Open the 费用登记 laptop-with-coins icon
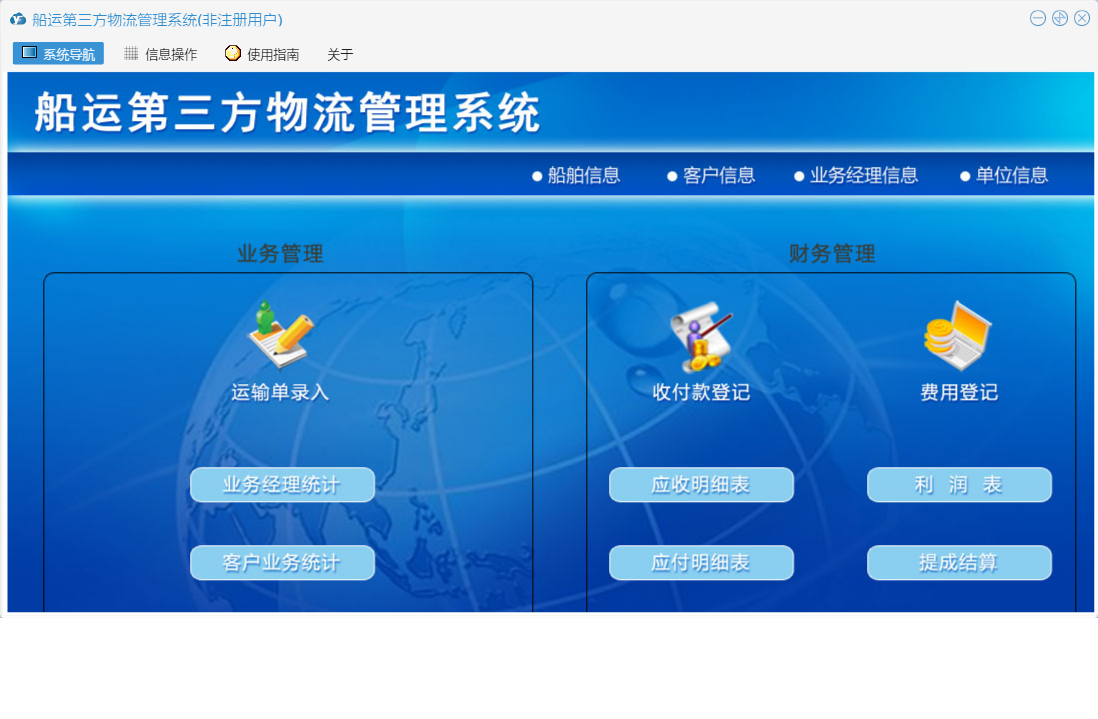 pyautogui.click(x=958, y=336)
